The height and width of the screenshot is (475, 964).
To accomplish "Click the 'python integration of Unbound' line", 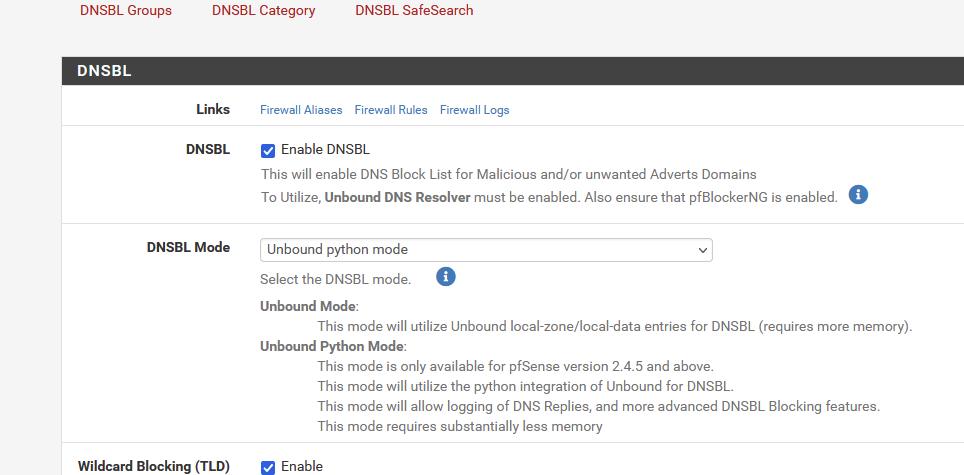I will tap(526, 387).
